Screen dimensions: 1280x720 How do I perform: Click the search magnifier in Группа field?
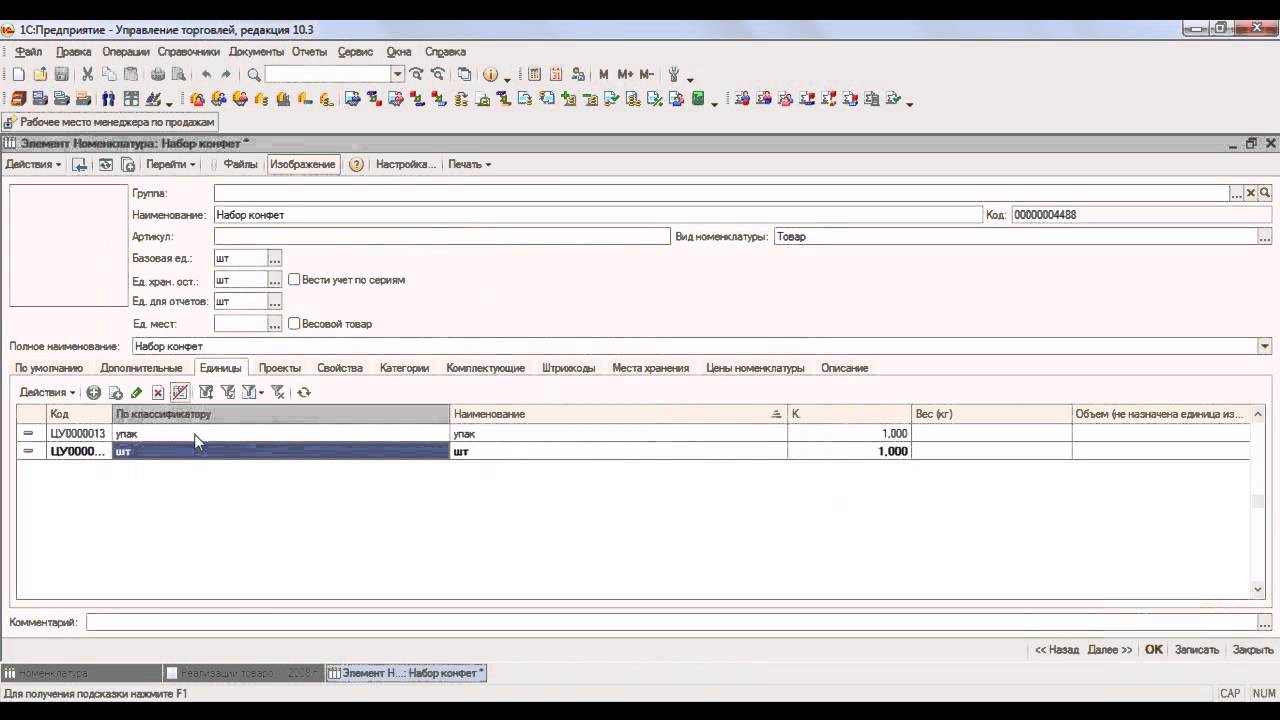[1264, 193]
